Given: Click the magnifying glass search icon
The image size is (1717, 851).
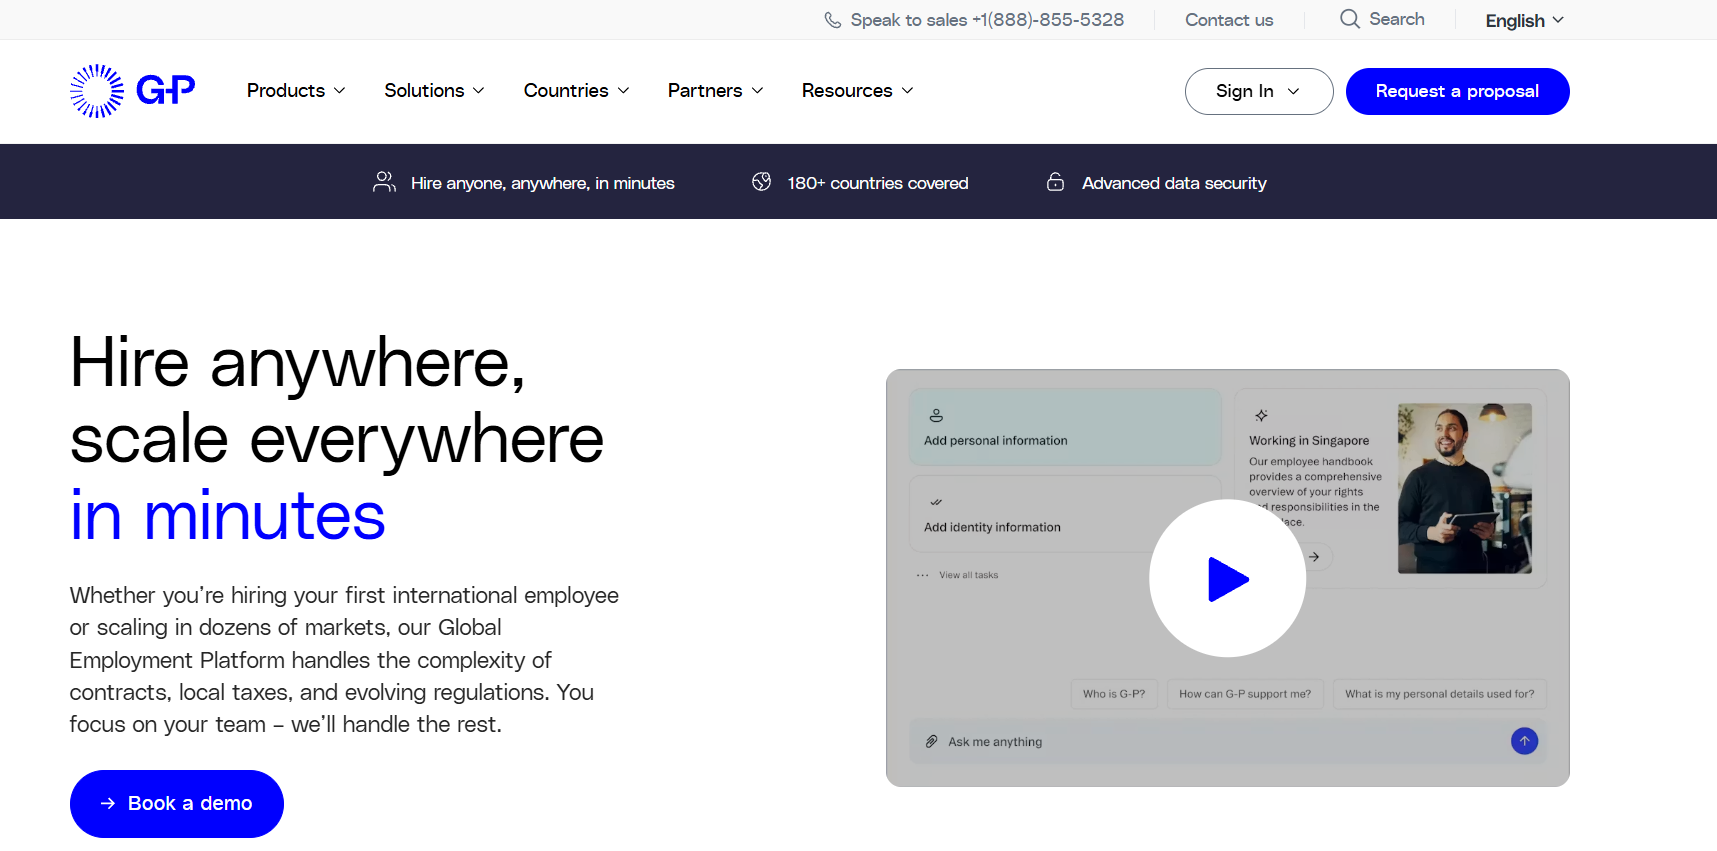Looking at the screenshot, I should (1350, 19).
